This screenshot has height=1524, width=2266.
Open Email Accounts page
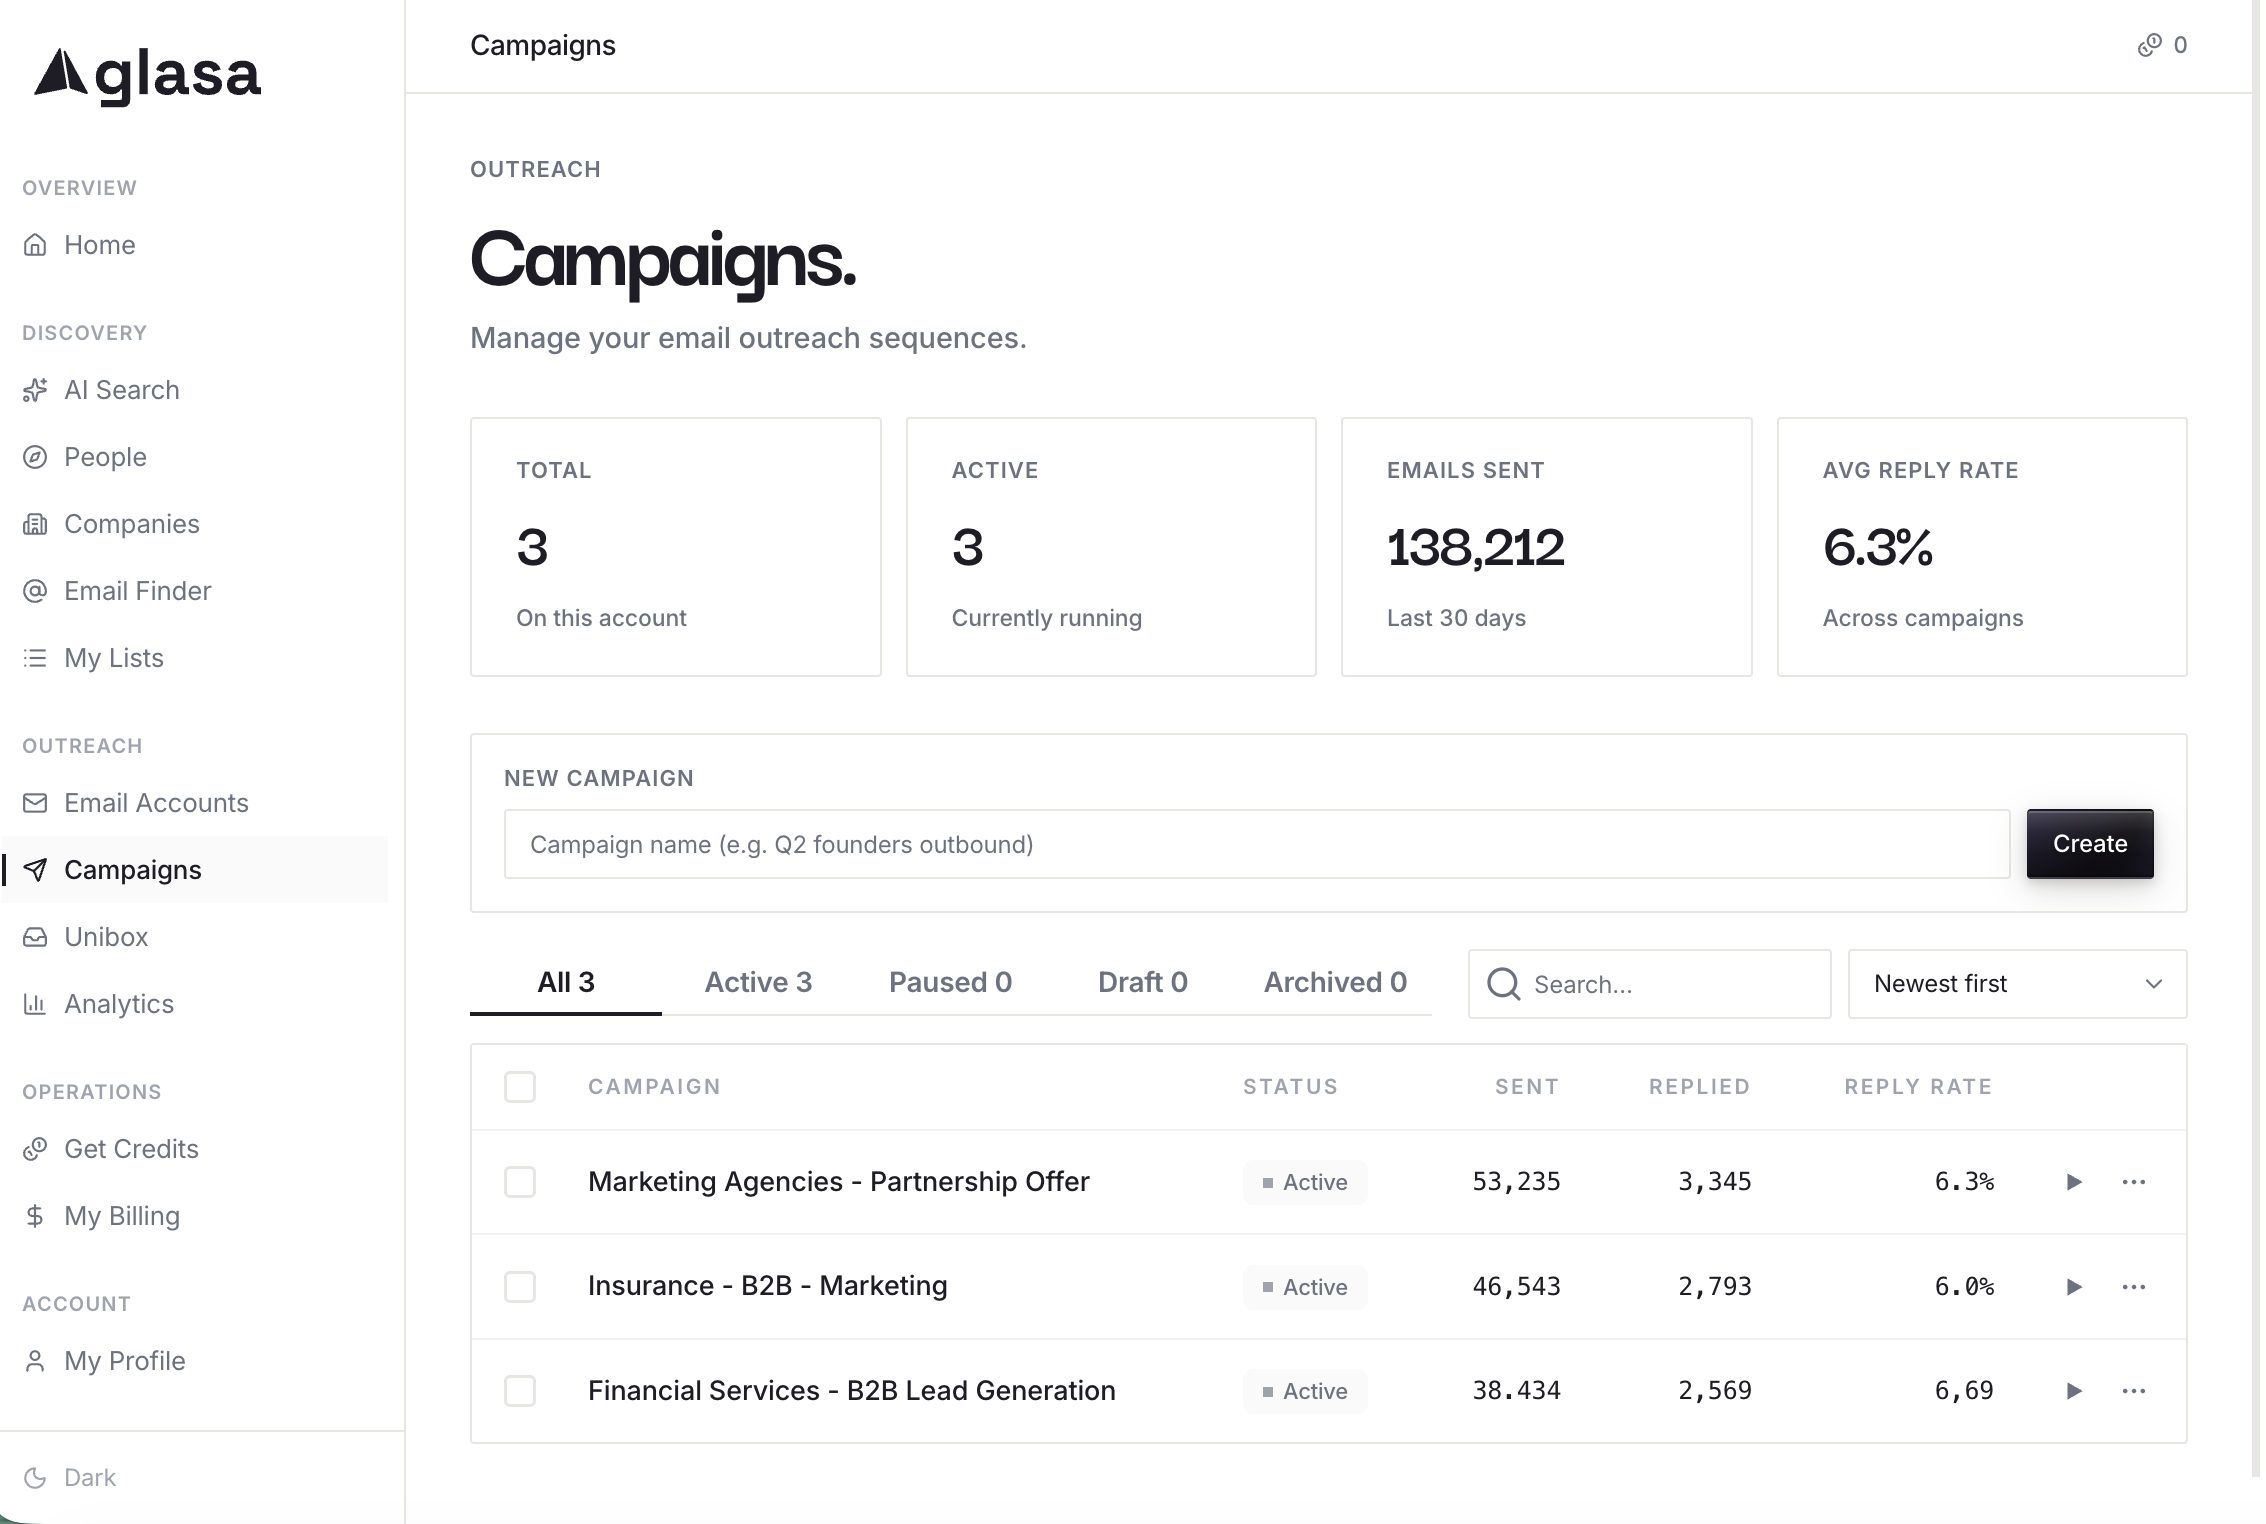tap(194, 803)
